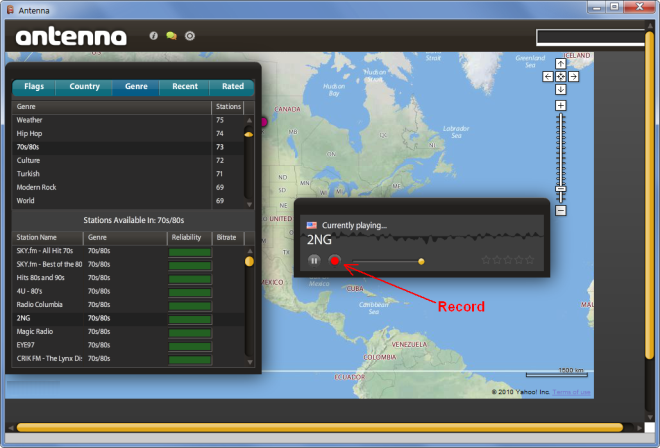Click the vertical window scrollbar thumb
The width and height of the screenshot is (660, 448).
(x=649, y=195)
